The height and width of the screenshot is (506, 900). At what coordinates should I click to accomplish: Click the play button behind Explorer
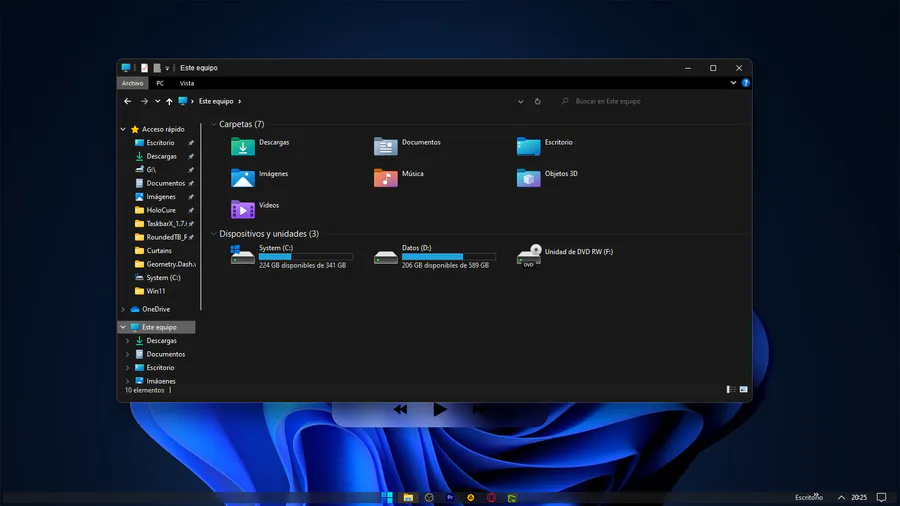pyautogui.click(x=440, y=410)
